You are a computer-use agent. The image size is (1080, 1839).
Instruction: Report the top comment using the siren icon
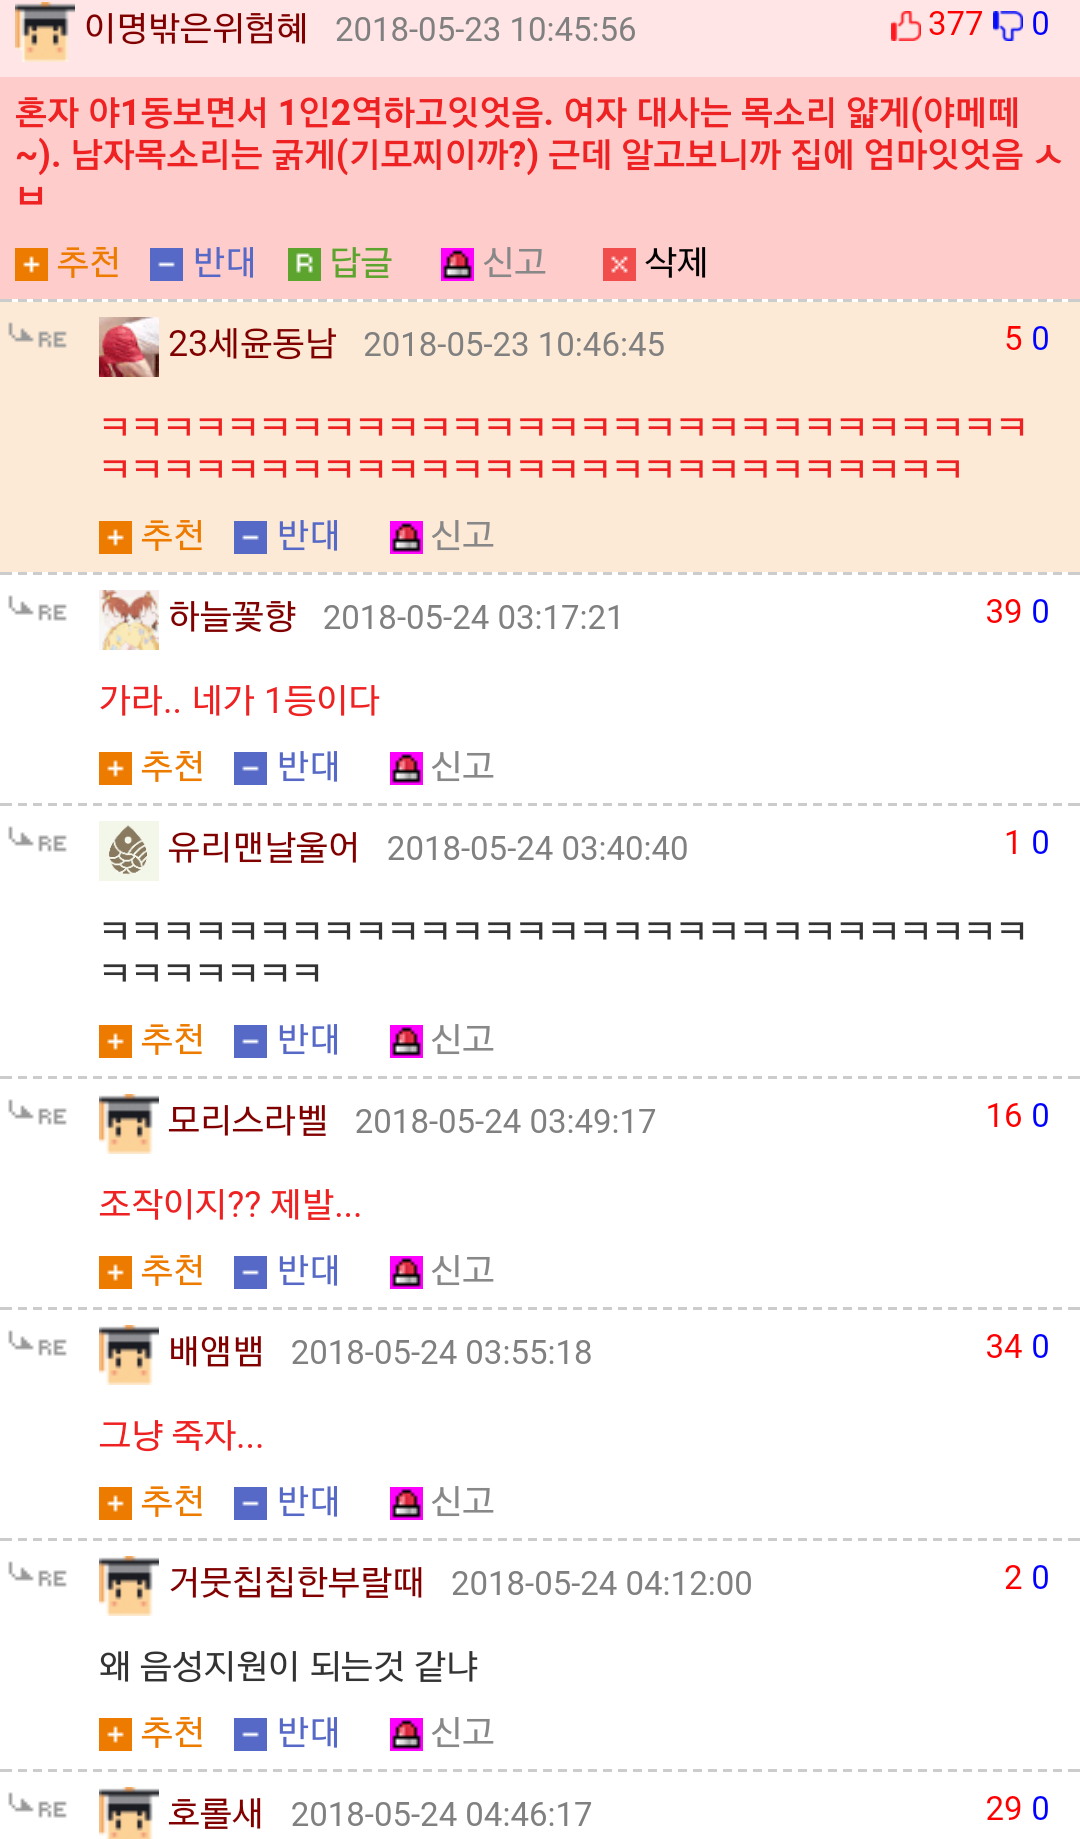pyautogui.click(x=457, y=265)
